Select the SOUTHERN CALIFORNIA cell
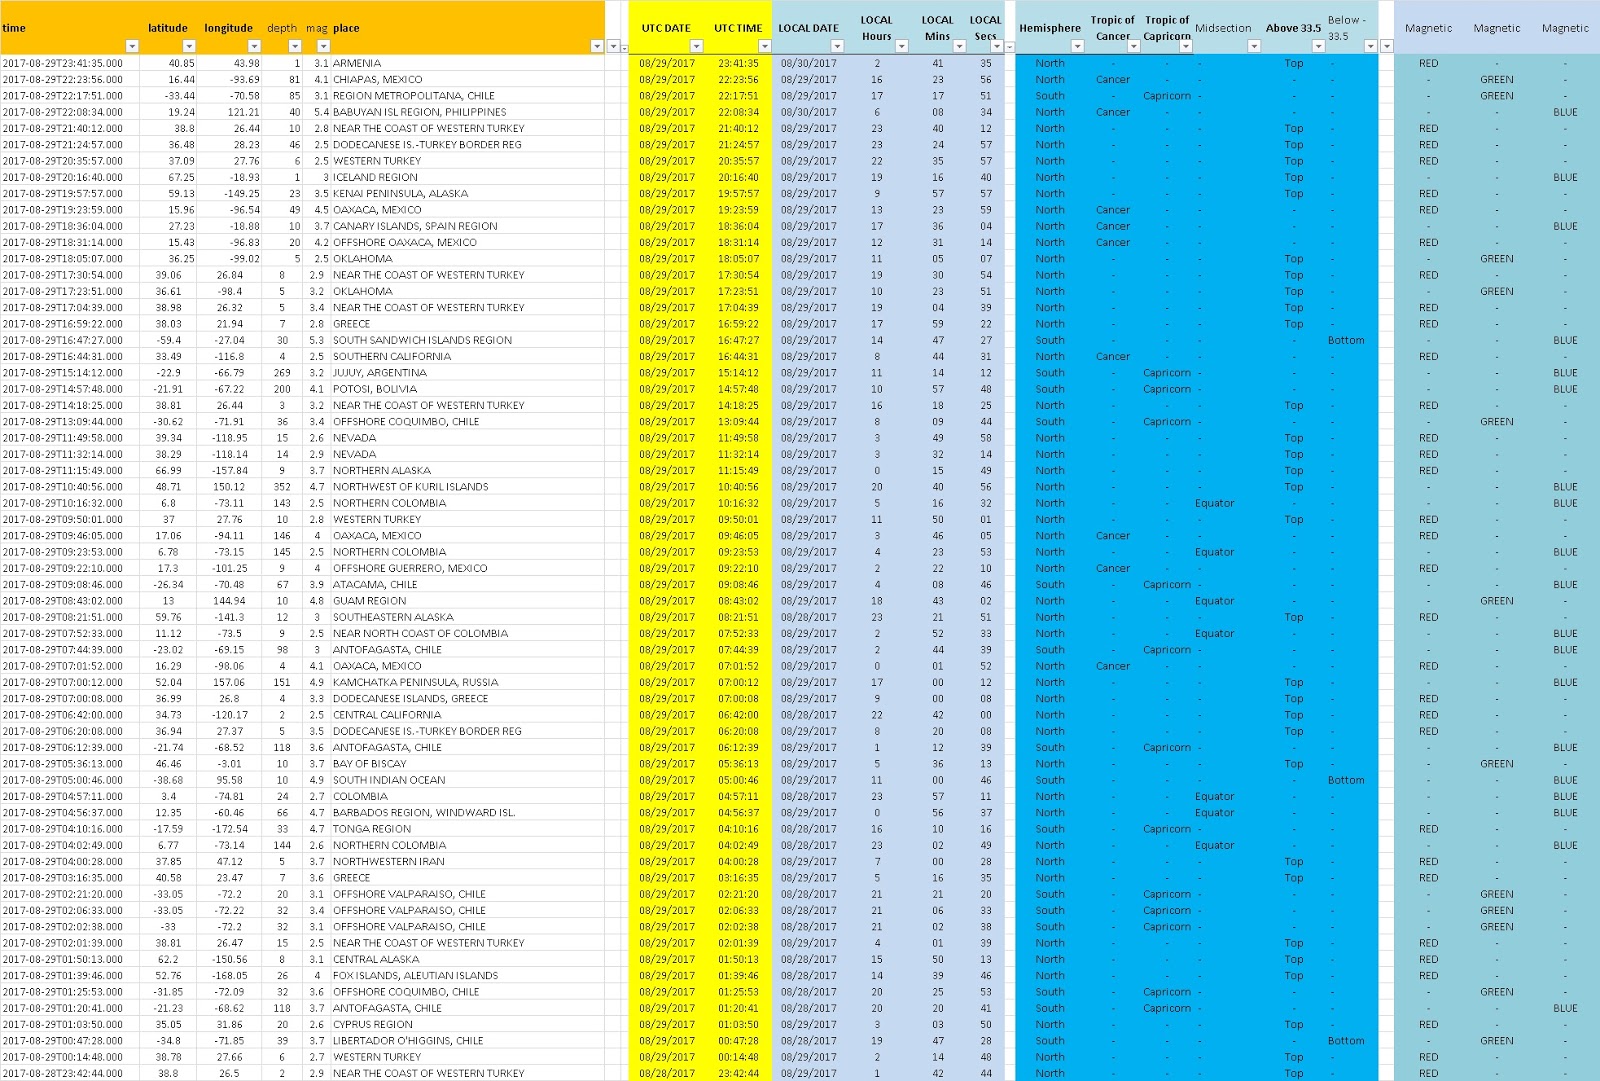Viewport: 1600px width, 1081px height. (467, 356)
